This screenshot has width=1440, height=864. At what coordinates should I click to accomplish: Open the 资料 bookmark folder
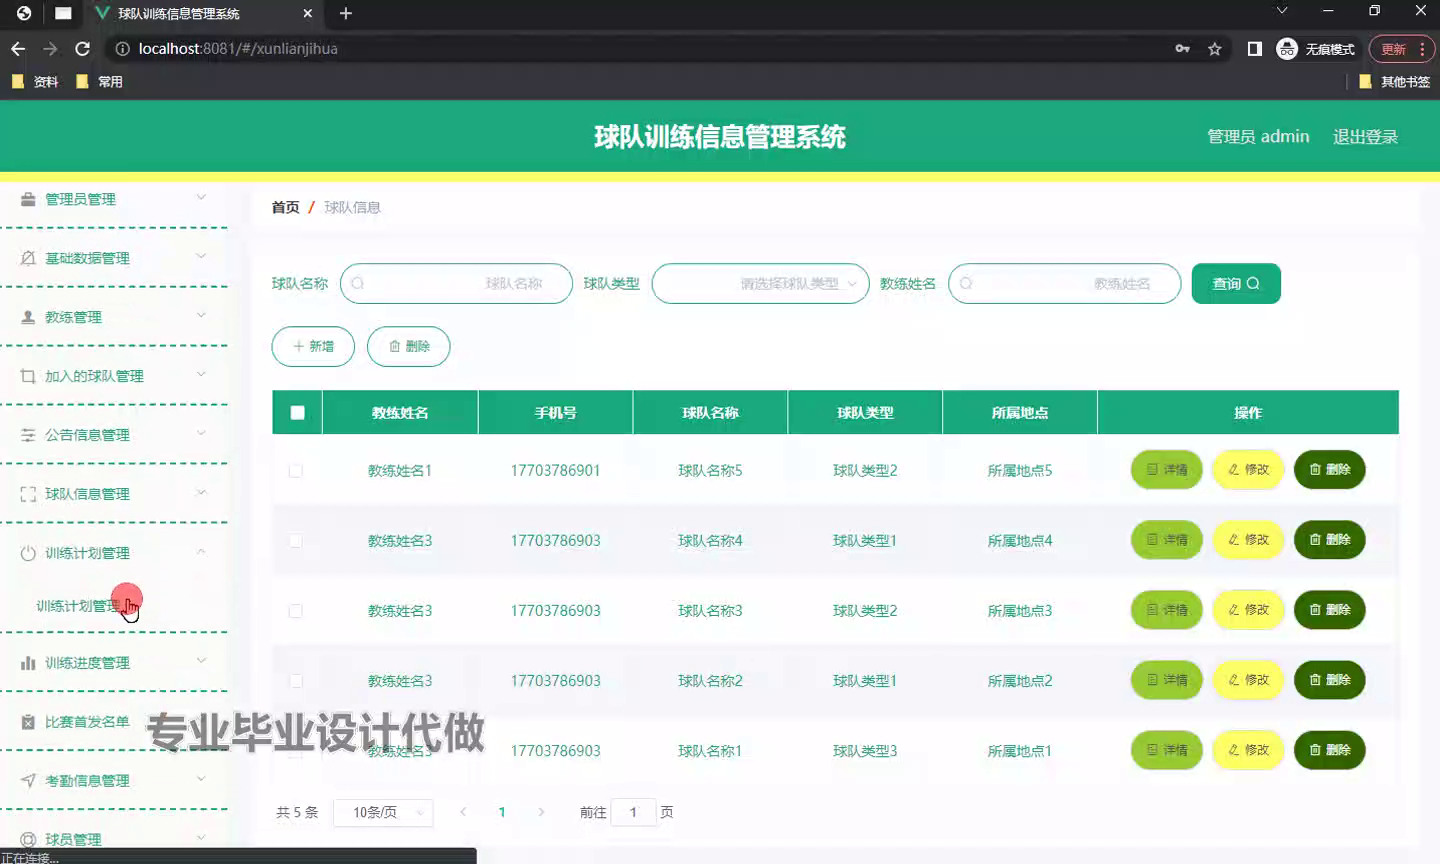tap(35, 82)
